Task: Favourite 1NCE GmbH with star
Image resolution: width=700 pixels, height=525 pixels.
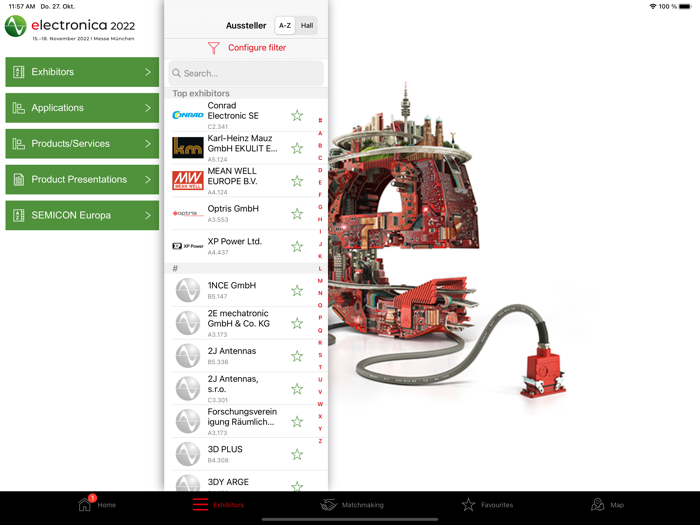Action: pyautogui.click(x=297, y=291)
